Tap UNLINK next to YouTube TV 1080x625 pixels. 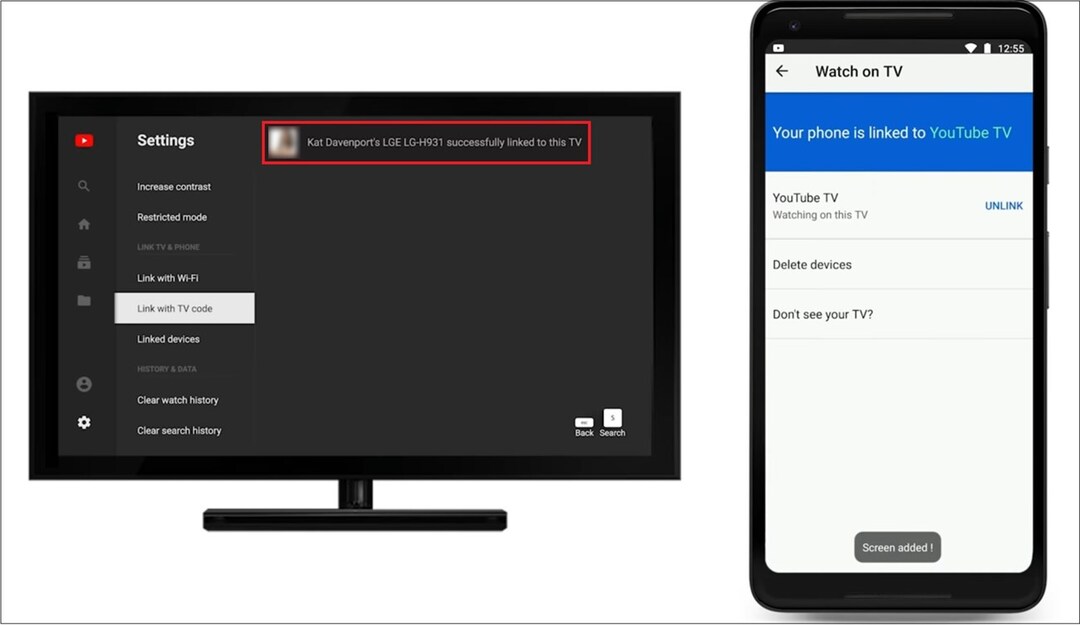click(x=1004, y=206)
